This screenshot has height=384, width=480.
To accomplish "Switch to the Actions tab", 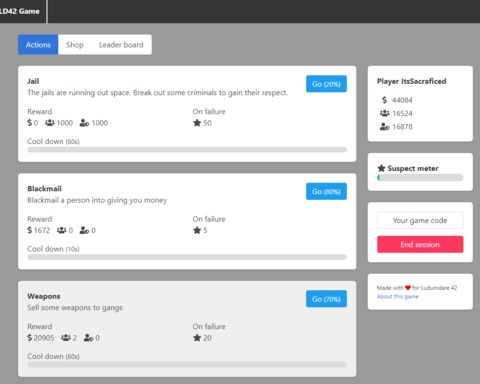I will point(38,45).
